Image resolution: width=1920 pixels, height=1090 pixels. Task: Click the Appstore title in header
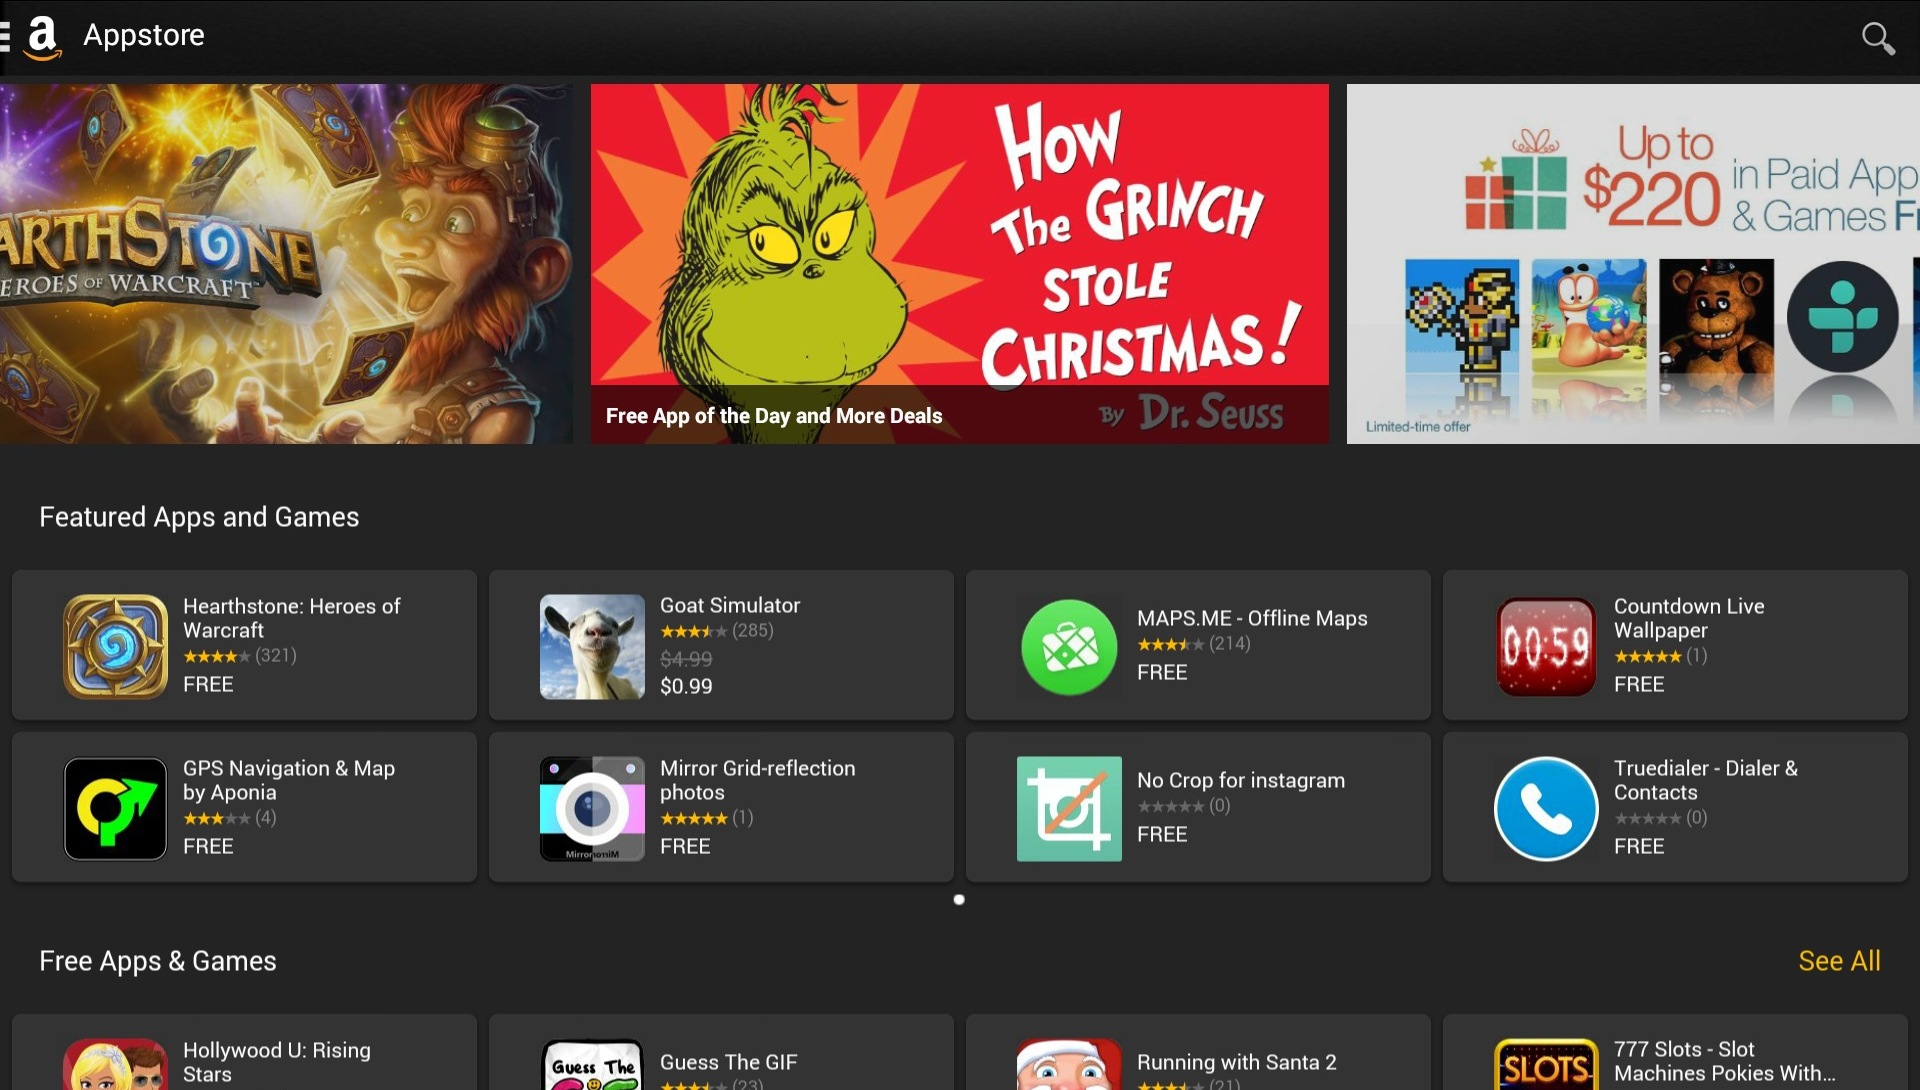(144, 35)
